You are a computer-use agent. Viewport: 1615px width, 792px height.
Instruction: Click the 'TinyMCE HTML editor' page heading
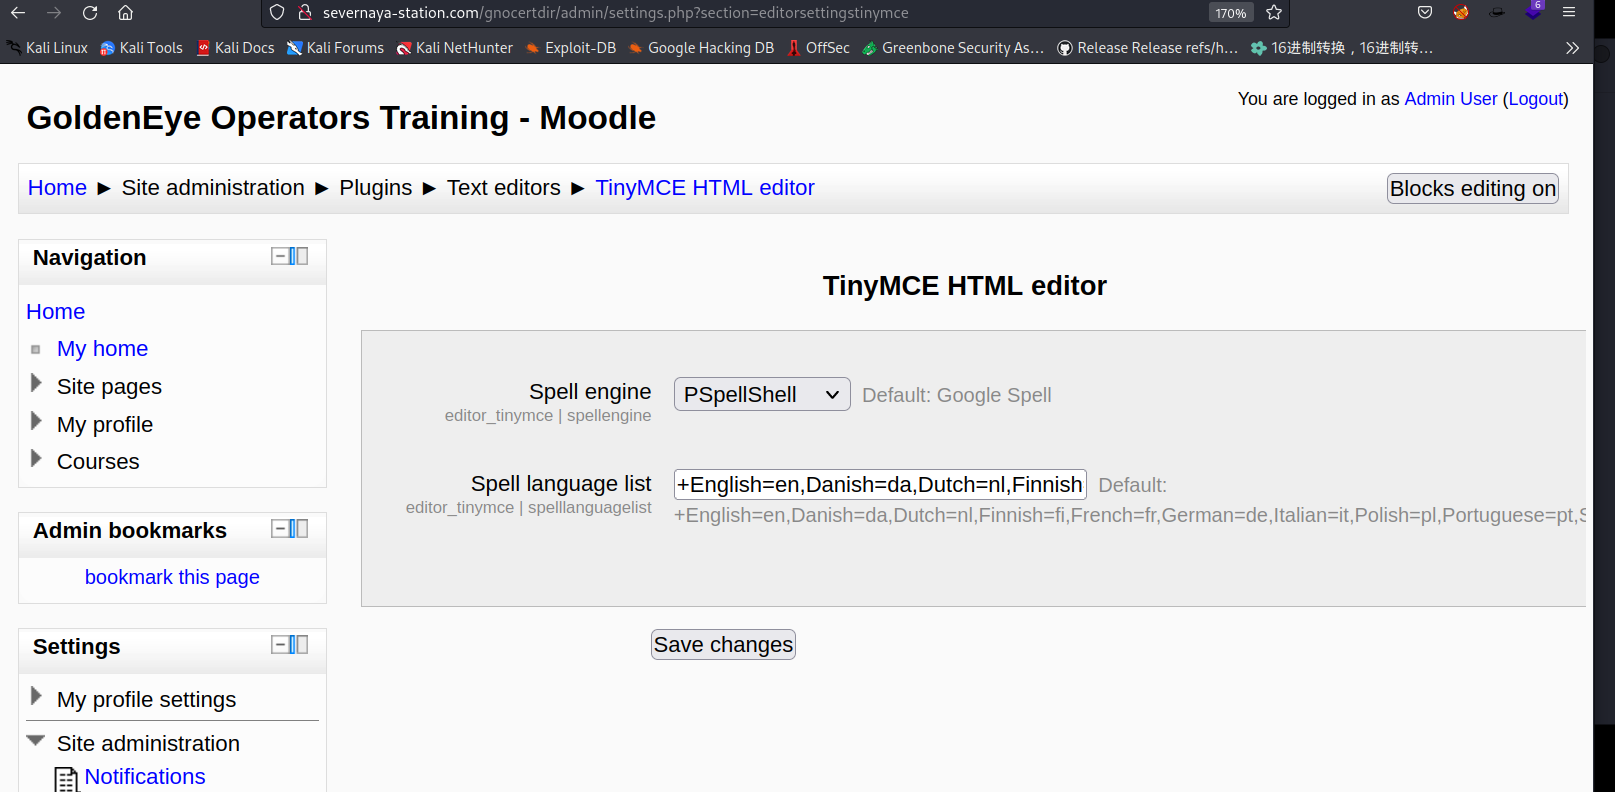coord(965,286)
